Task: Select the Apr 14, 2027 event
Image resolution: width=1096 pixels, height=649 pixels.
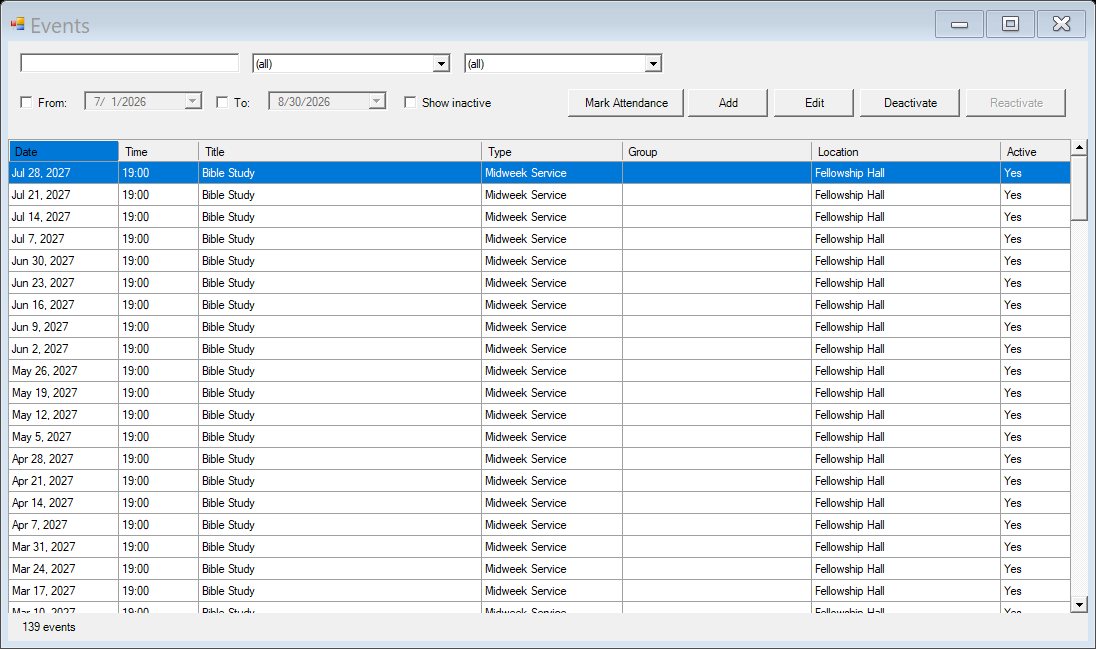Action: [x=539, y=504]
